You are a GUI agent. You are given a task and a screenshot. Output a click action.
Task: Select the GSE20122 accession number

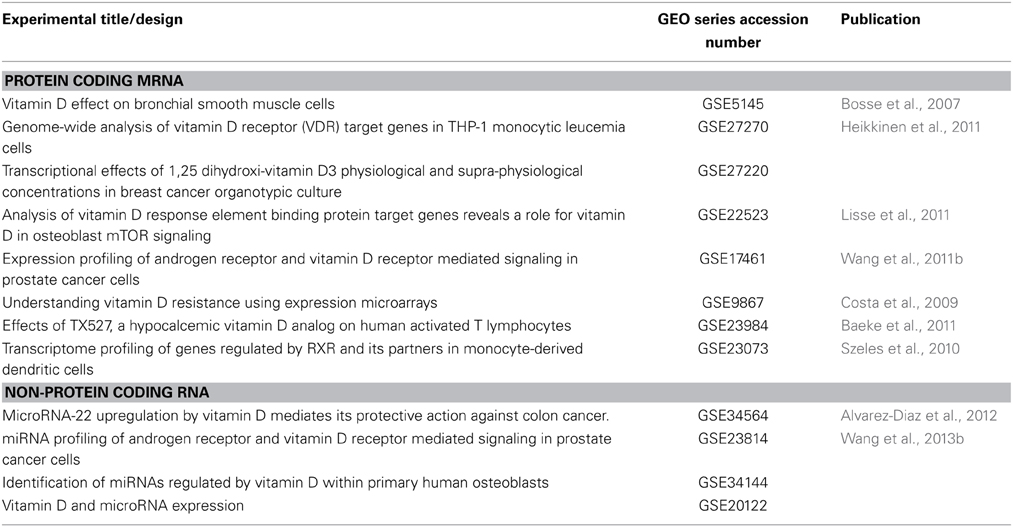click(x=733, y=506)
